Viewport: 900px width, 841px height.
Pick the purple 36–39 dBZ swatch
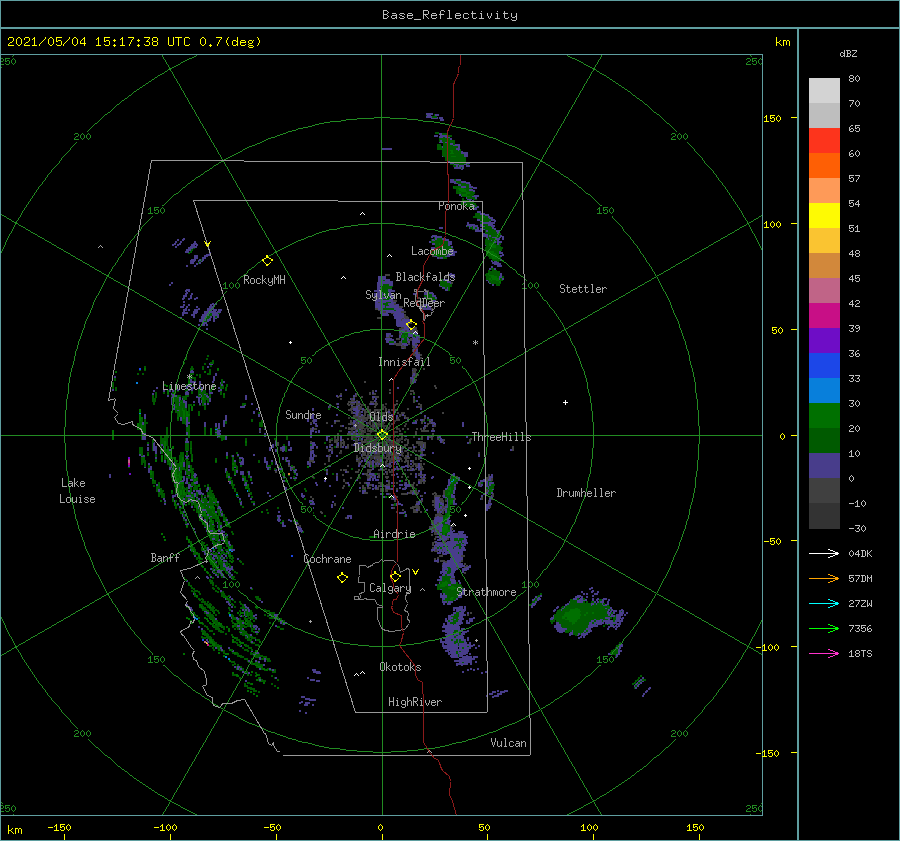click(x=824, y=340)
